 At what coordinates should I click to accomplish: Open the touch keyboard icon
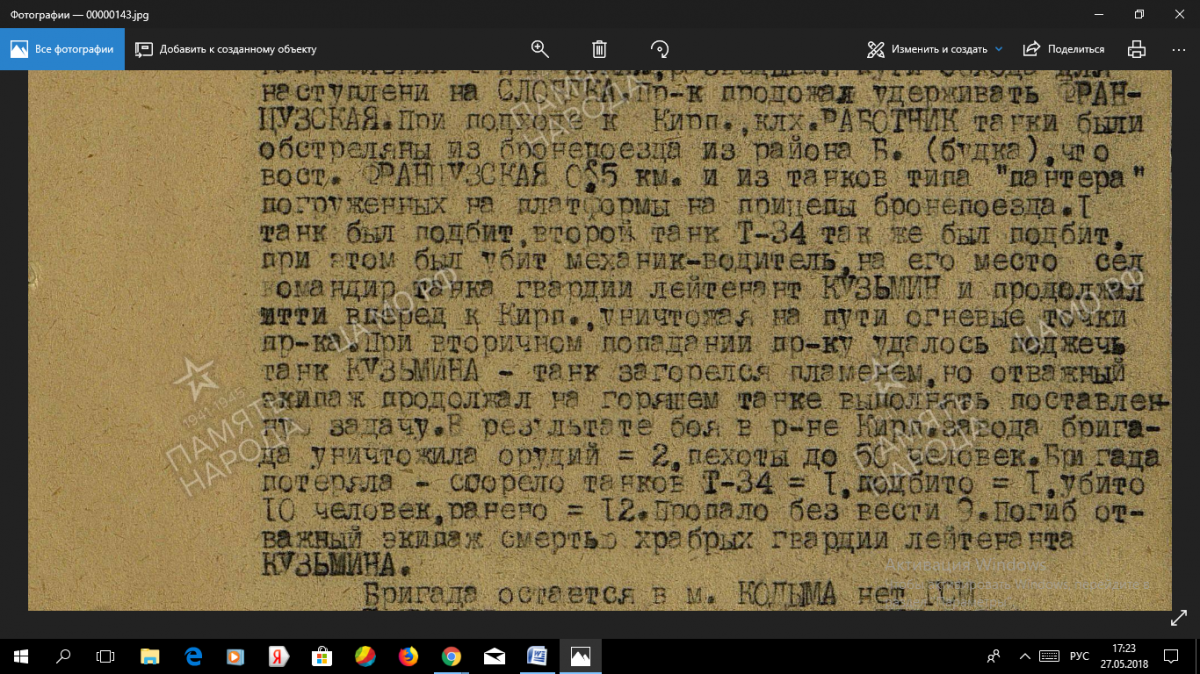click(x=1049, y=656)
